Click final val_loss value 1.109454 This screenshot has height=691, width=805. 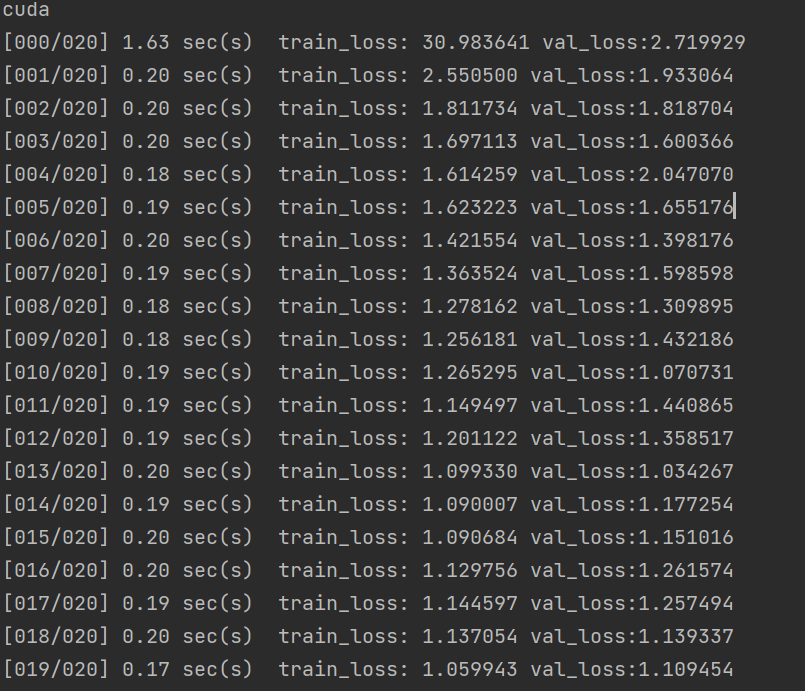click(x=686, y=669)
